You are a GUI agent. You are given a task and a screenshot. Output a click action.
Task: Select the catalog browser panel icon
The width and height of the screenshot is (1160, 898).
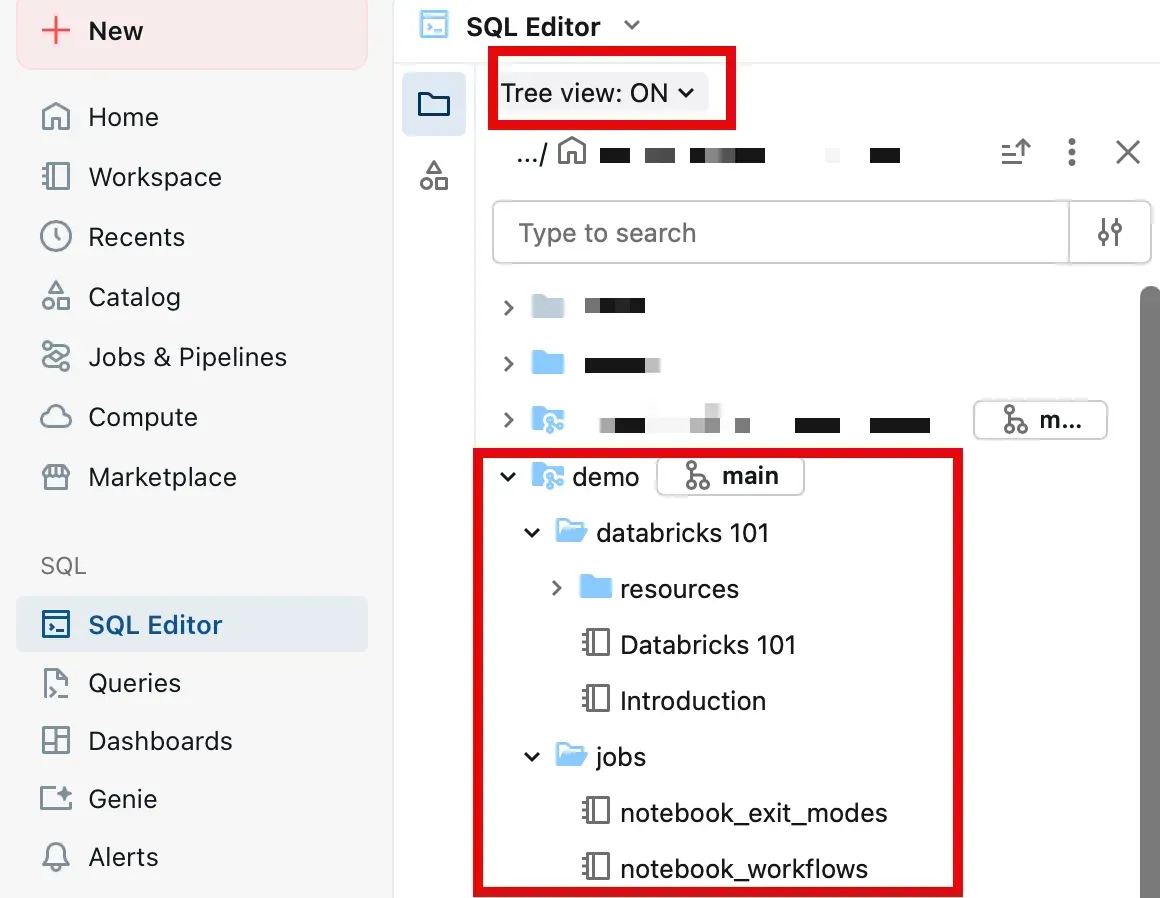(x=434, y=175)
